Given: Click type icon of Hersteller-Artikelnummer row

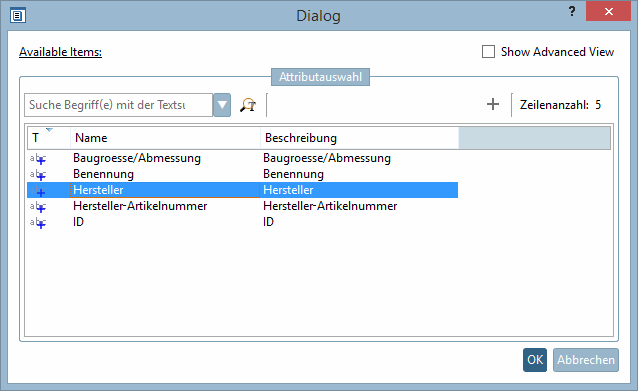Looking at the screenshot, I should tap(38, 206).
